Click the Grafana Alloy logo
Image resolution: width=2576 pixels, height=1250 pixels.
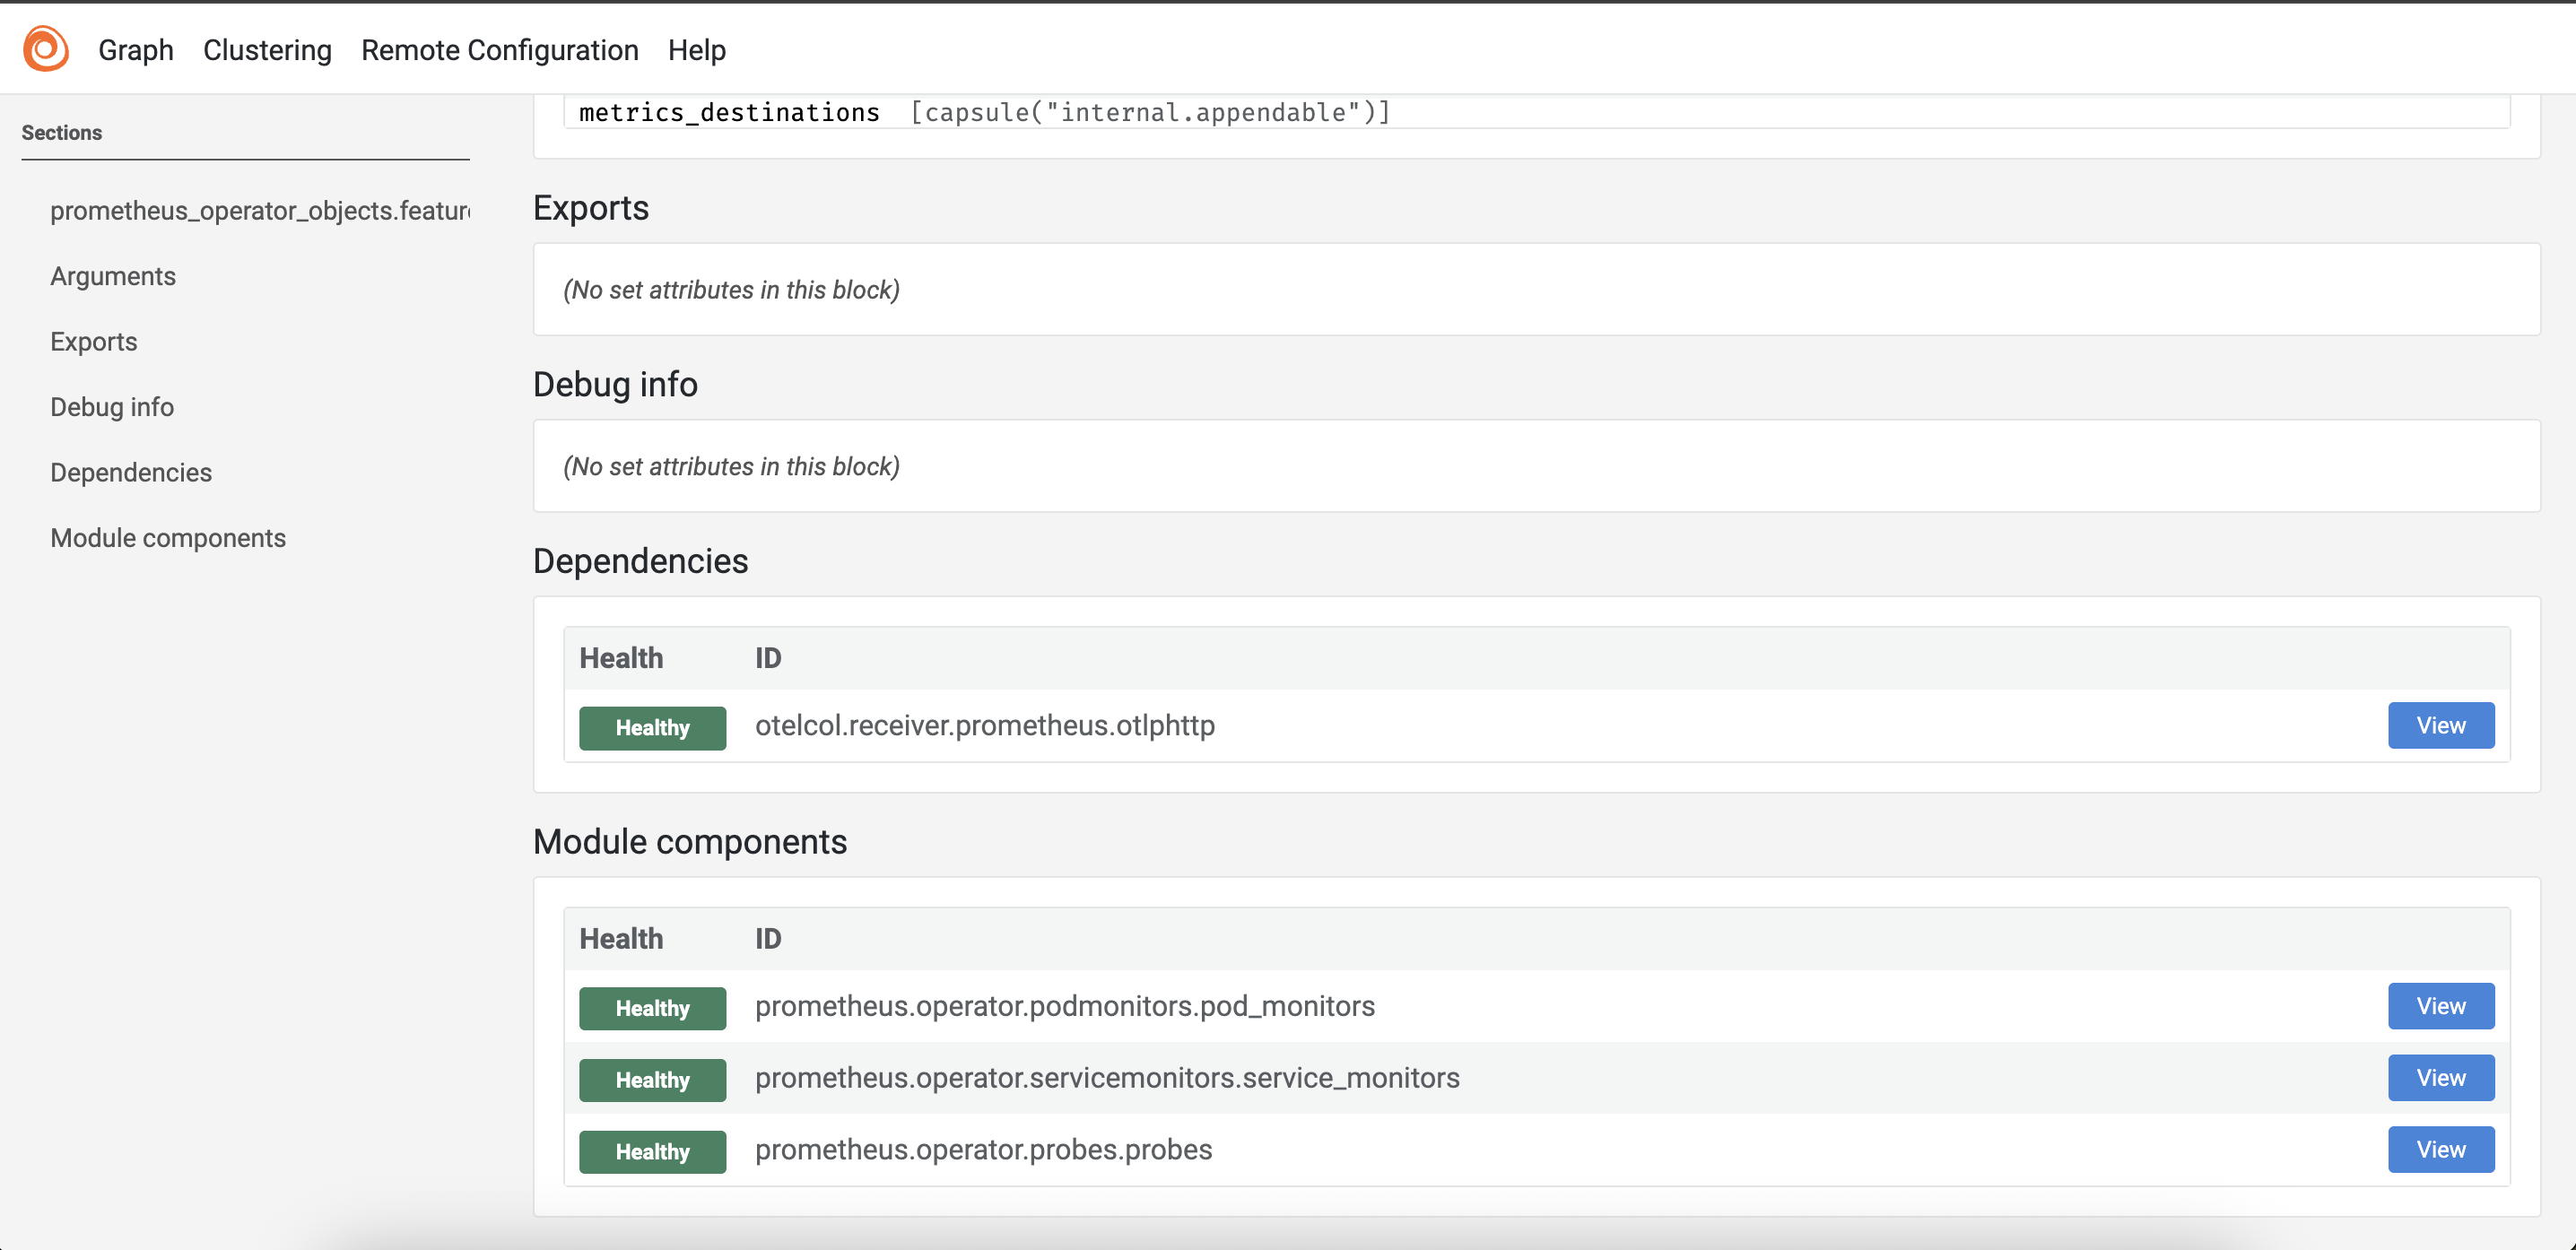click(46, 48)
